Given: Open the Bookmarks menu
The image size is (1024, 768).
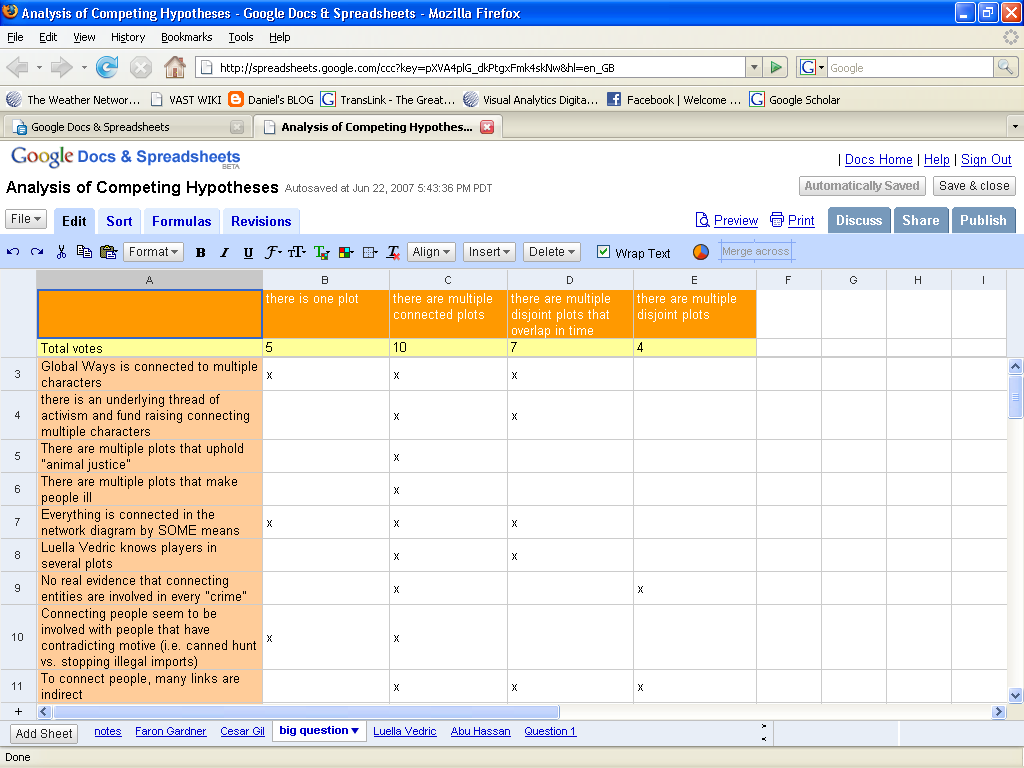Looking at the screenshot, I should 186,37.
